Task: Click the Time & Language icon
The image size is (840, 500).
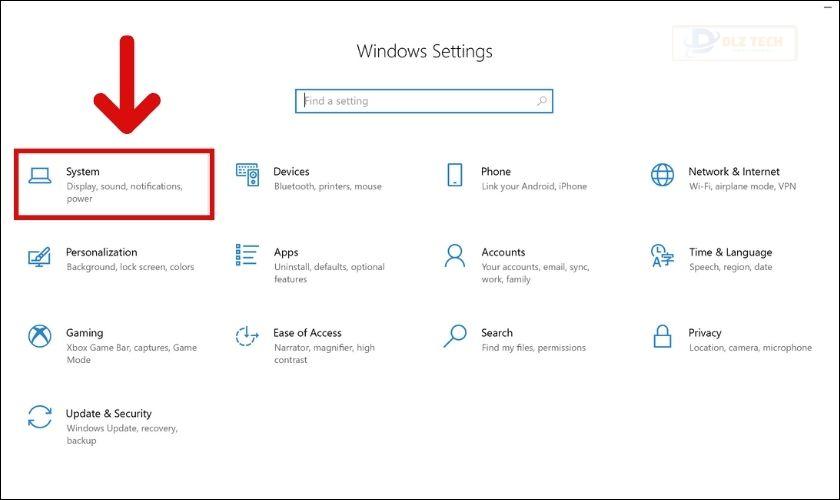Action: coord(662,256)
